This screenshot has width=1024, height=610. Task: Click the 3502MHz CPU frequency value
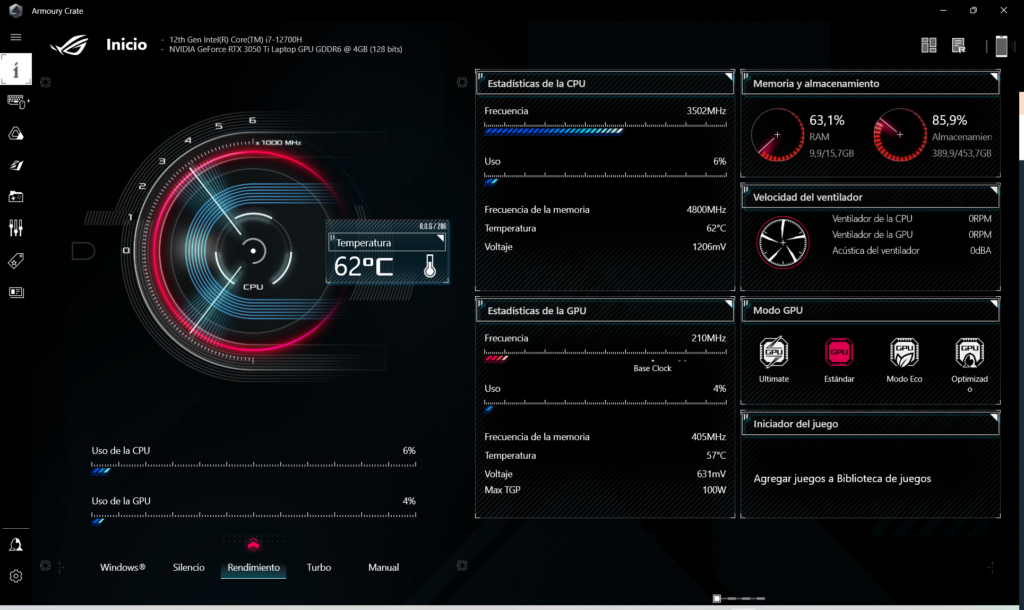pyautogui.click(x=706, y=111)
